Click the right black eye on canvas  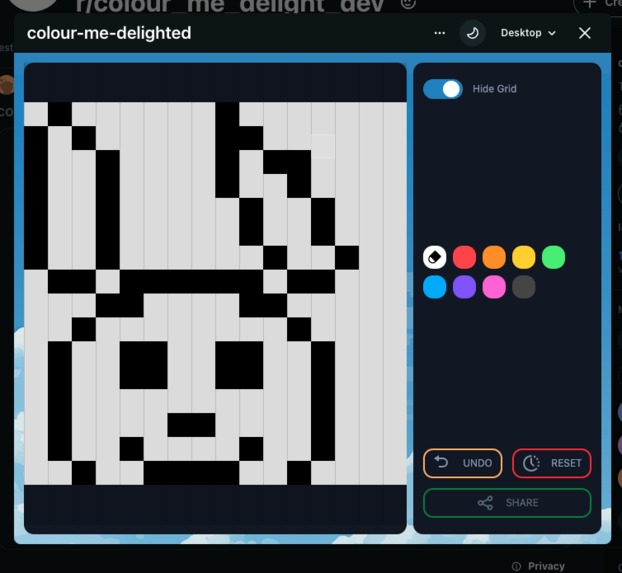pos(239,365)
